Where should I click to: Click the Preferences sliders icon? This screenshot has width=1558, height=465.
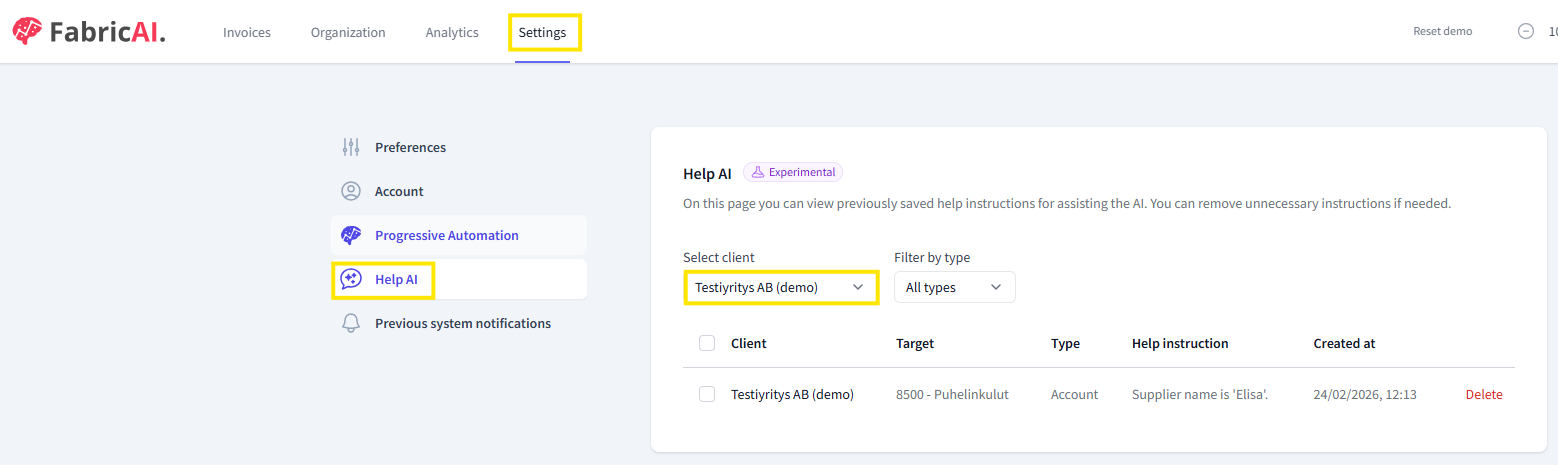pyautogui.click(x=350, y=147)
